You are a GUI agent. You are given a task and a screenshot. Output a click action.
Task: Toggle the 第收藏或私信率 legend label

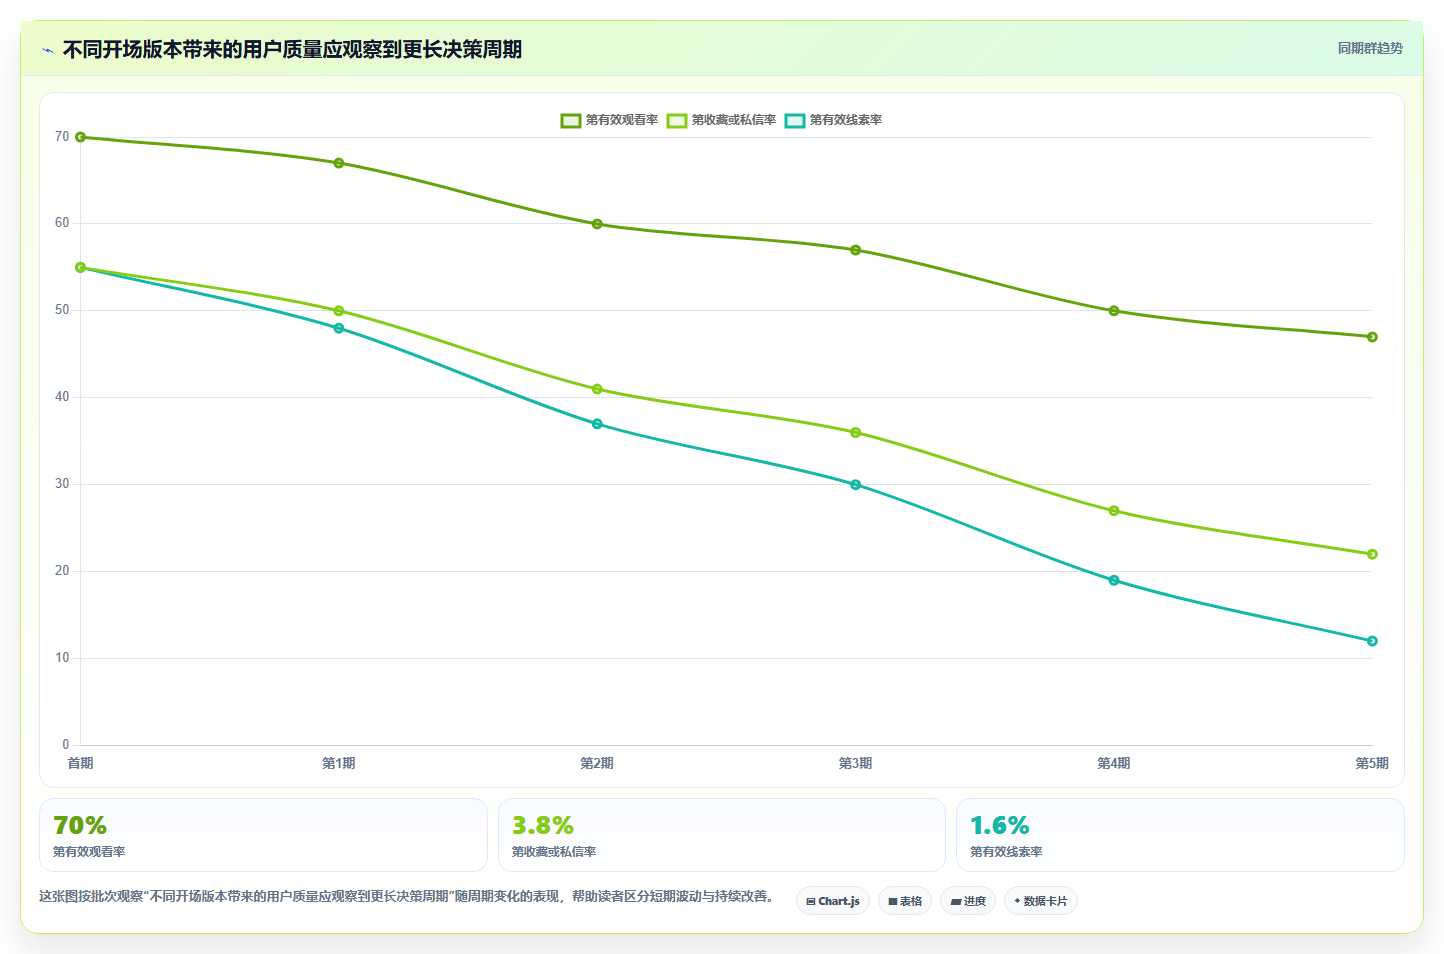pos(734,120)
